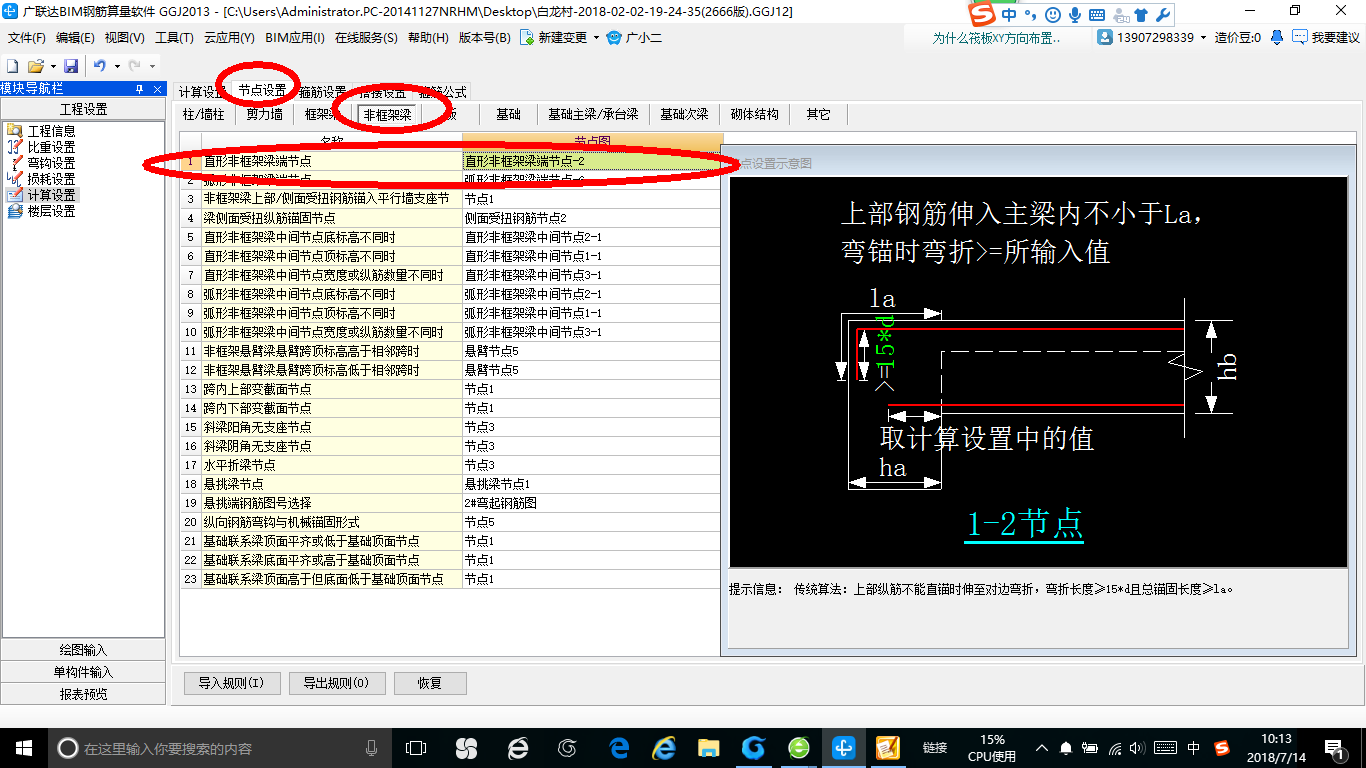
Task: Open the 单构件输入 section
Action: 83,672
